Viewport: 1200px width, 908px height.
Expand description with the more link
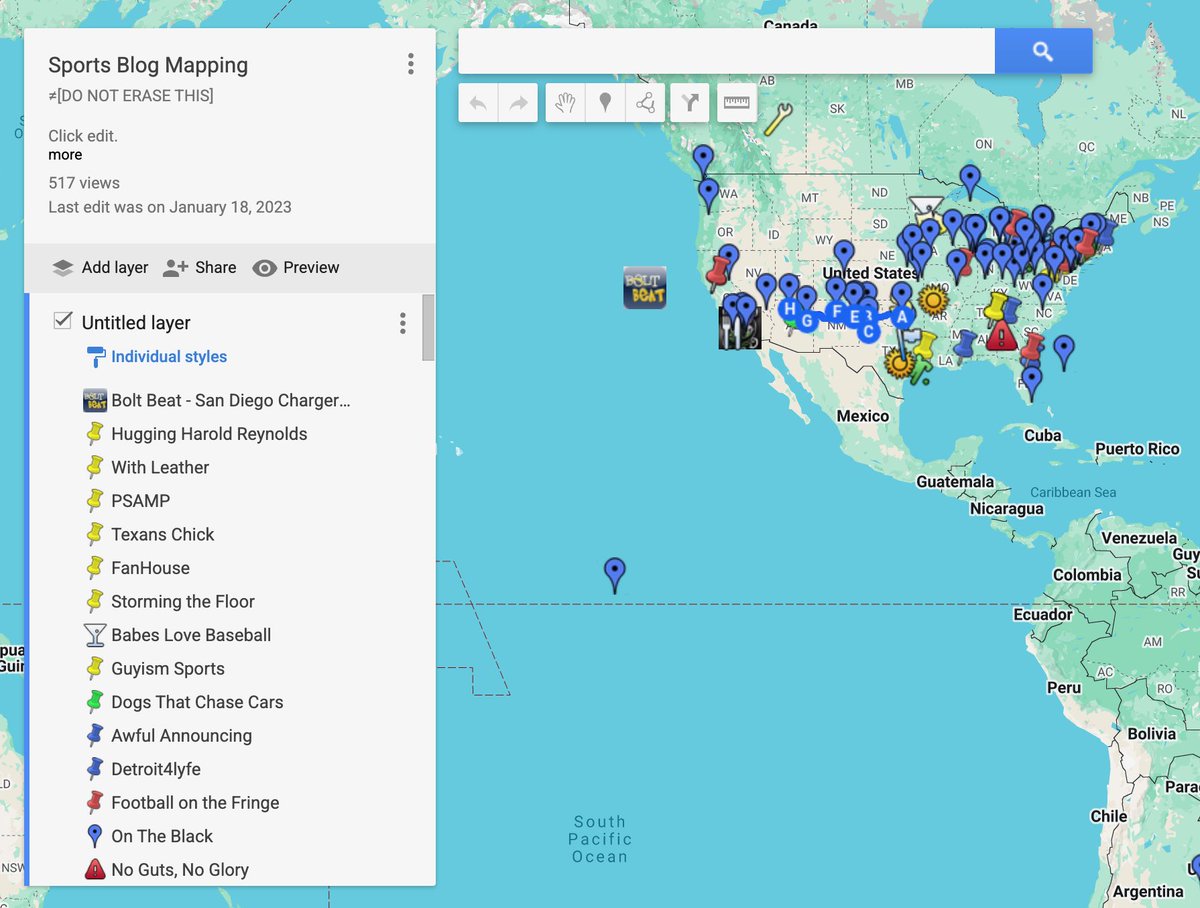pyautogui.click(x=65, y=155)
